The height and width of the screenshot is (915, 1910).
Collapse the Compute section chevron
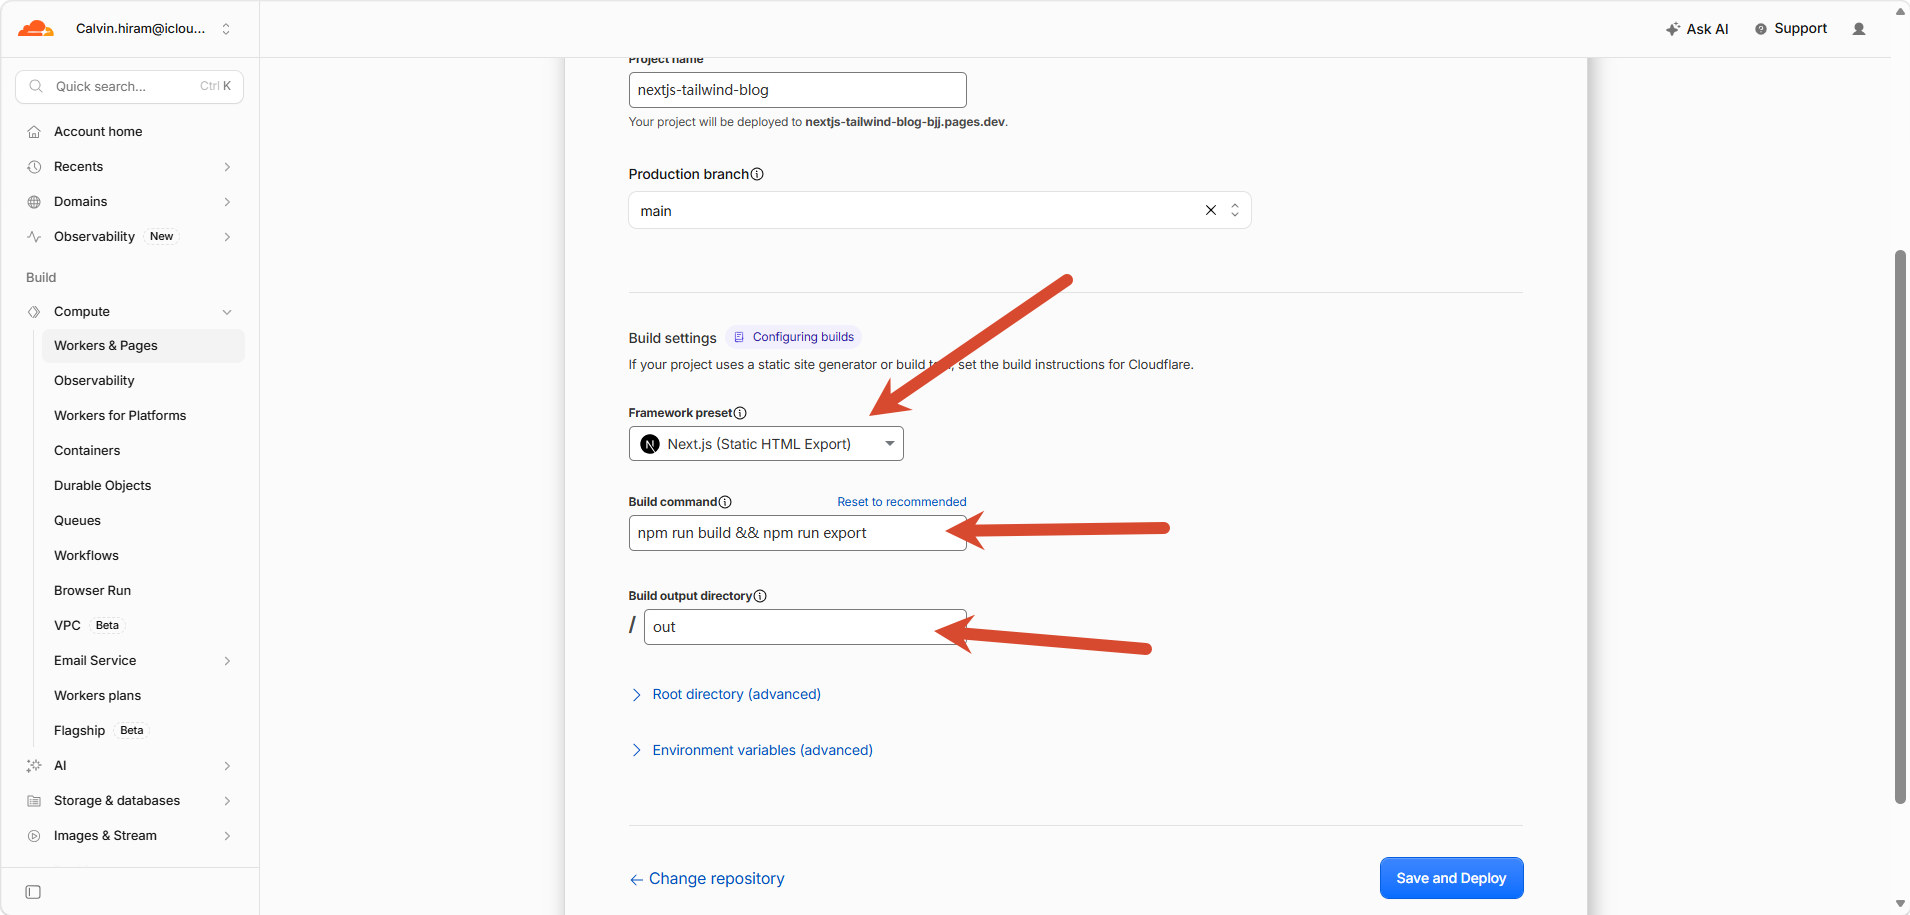coord(227,312)
